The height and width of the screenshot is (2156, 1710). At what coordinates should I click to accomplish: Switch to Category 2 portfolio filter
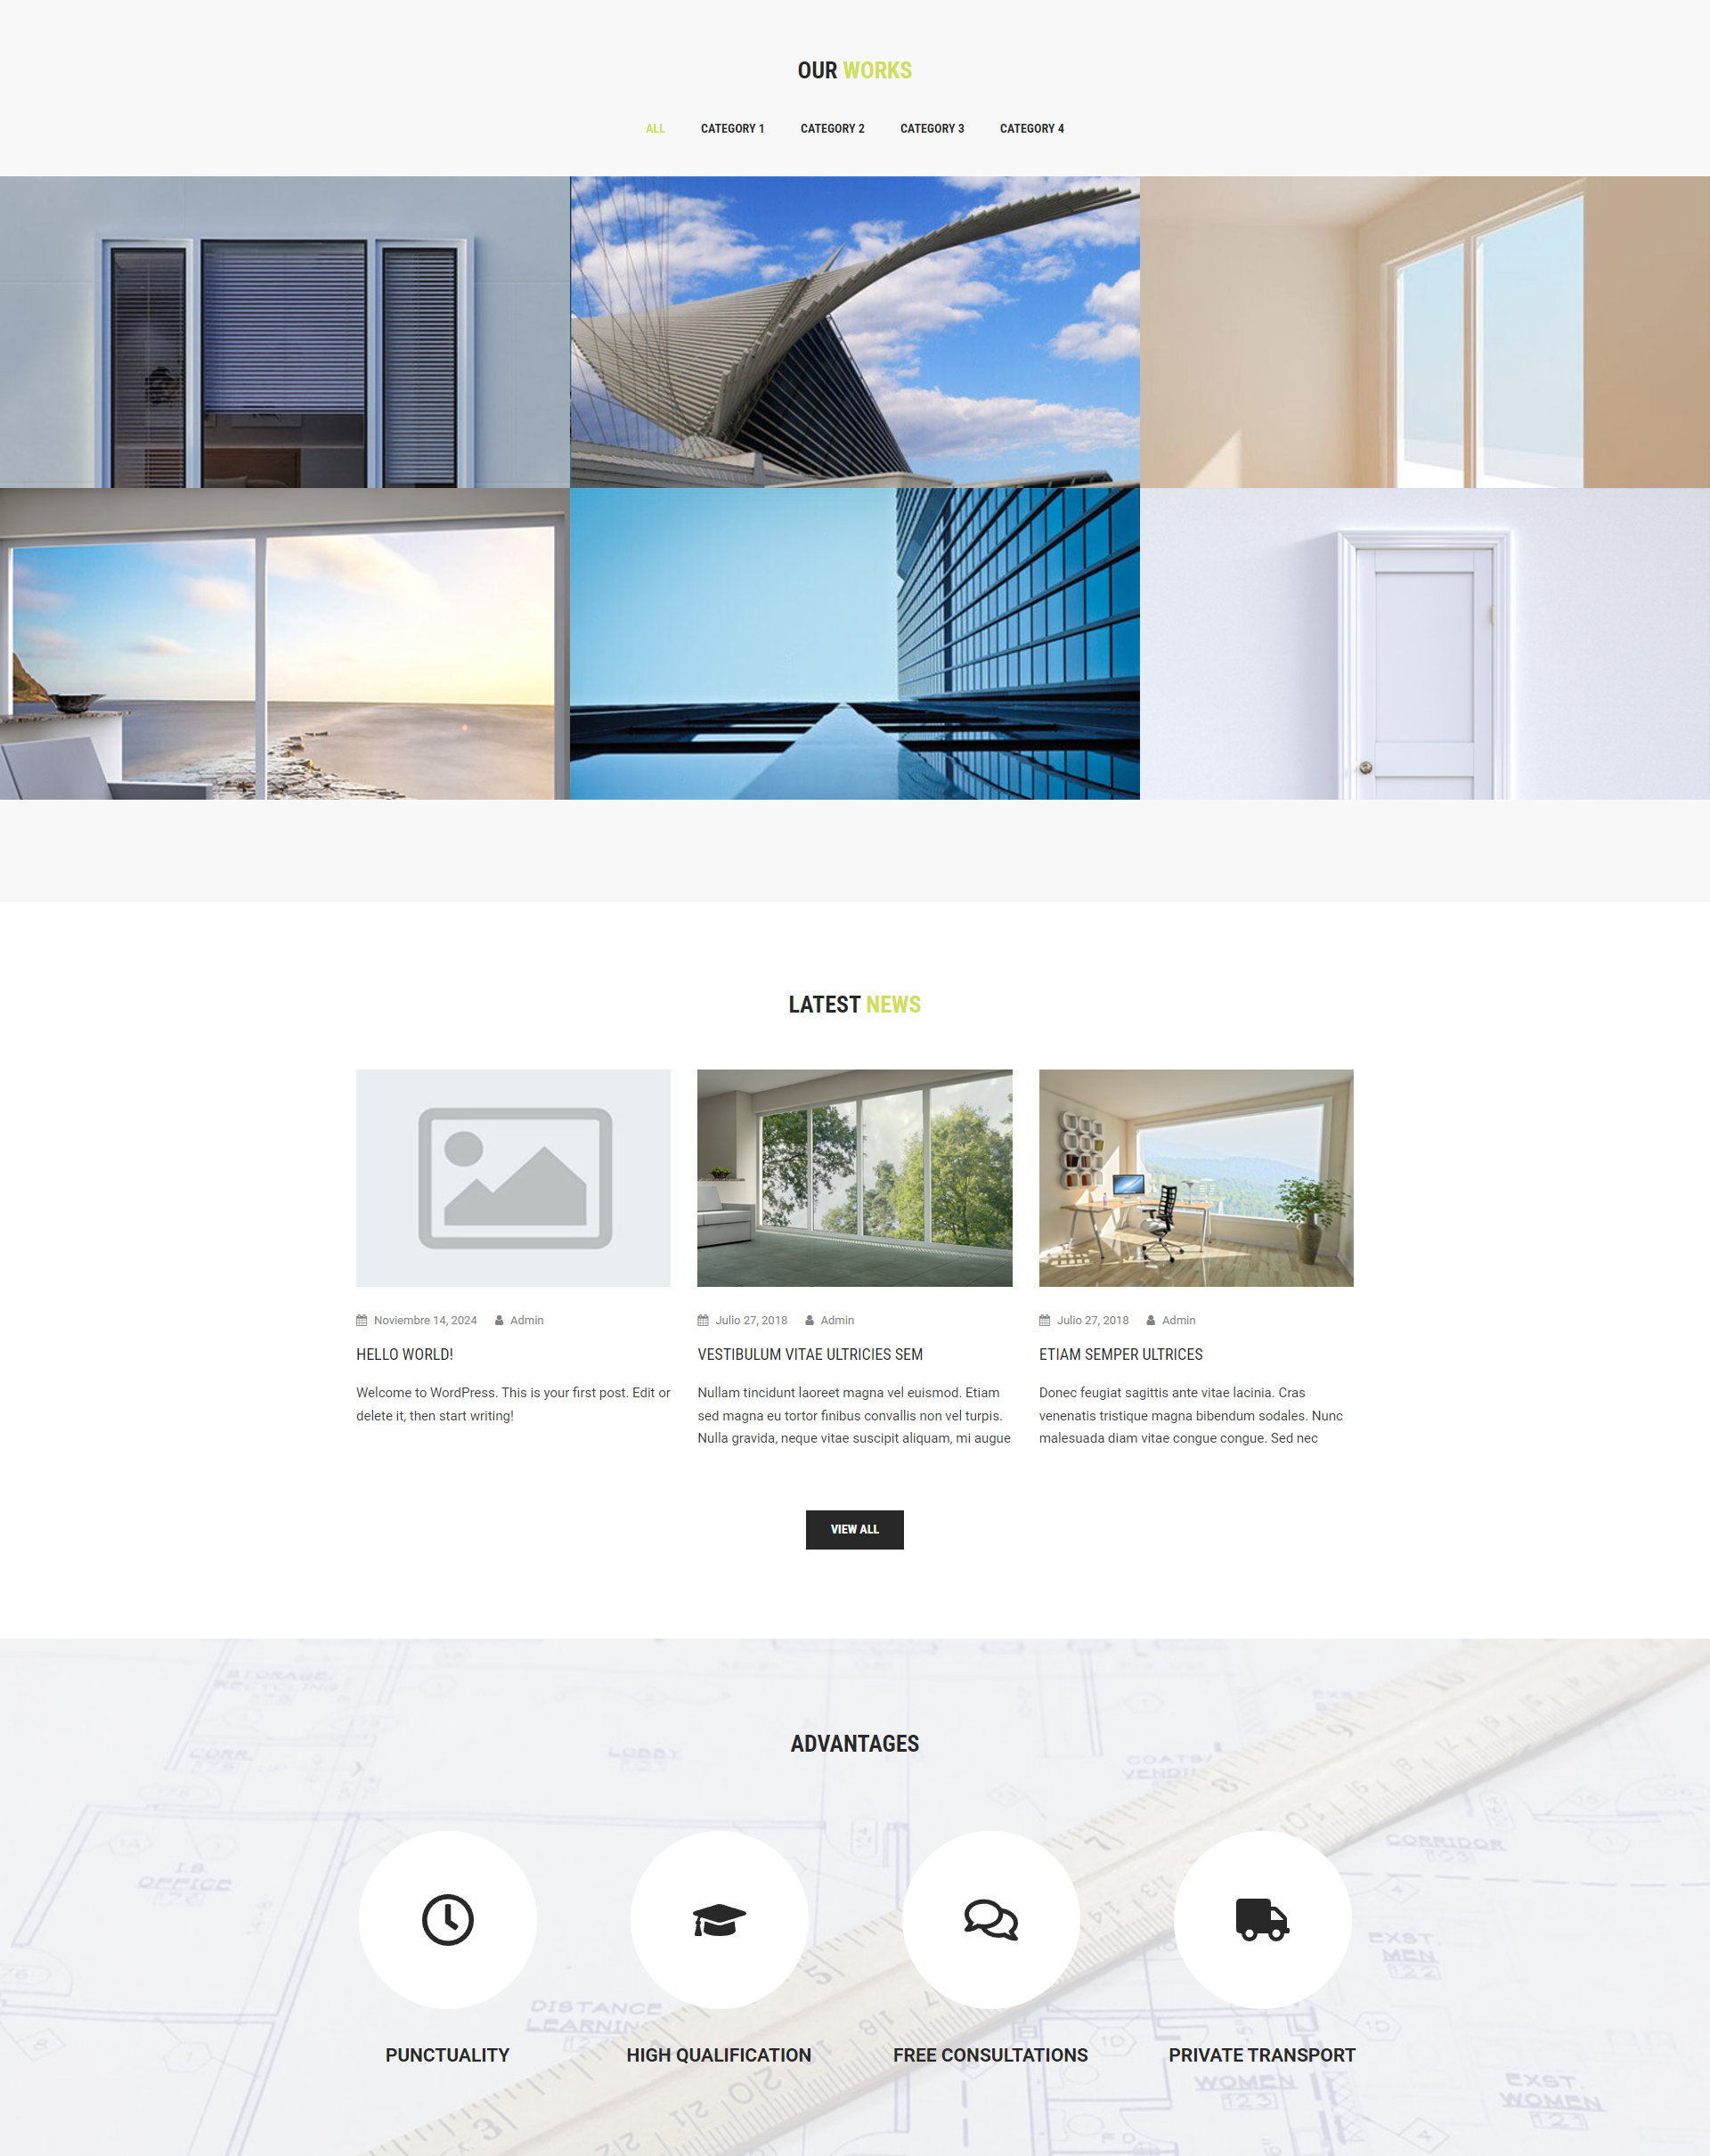[x=831, y=126]
